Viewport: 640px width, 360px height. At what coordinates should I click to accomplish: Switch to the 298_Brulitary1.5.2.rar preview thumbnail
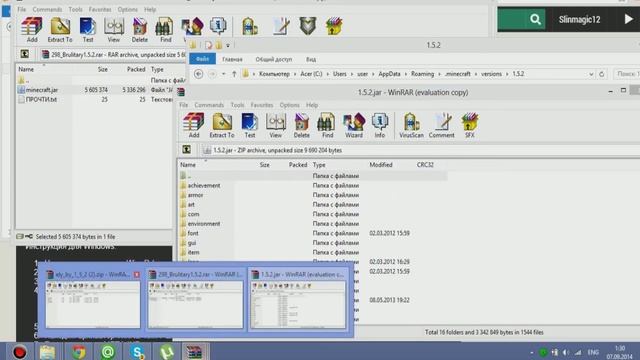click(x=195, y=300)
